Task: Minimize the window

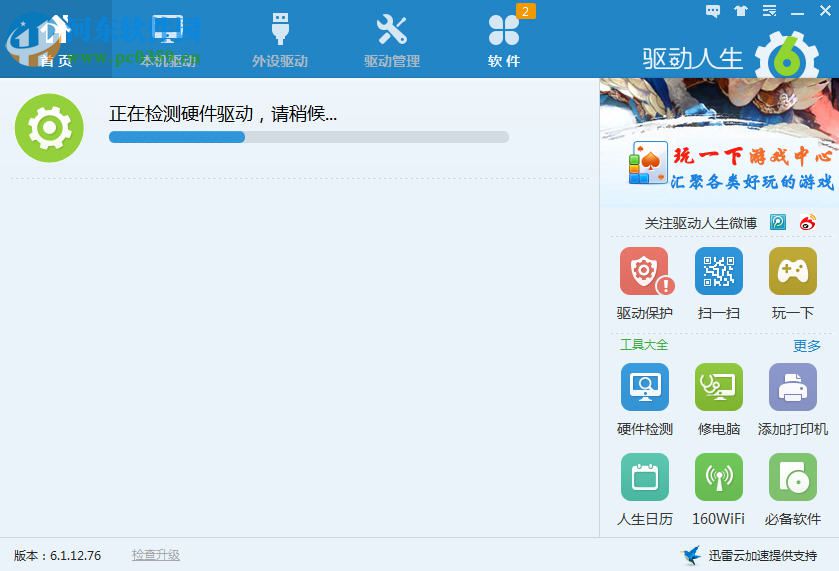Action: pyautogui.click(x=797, y=12)
